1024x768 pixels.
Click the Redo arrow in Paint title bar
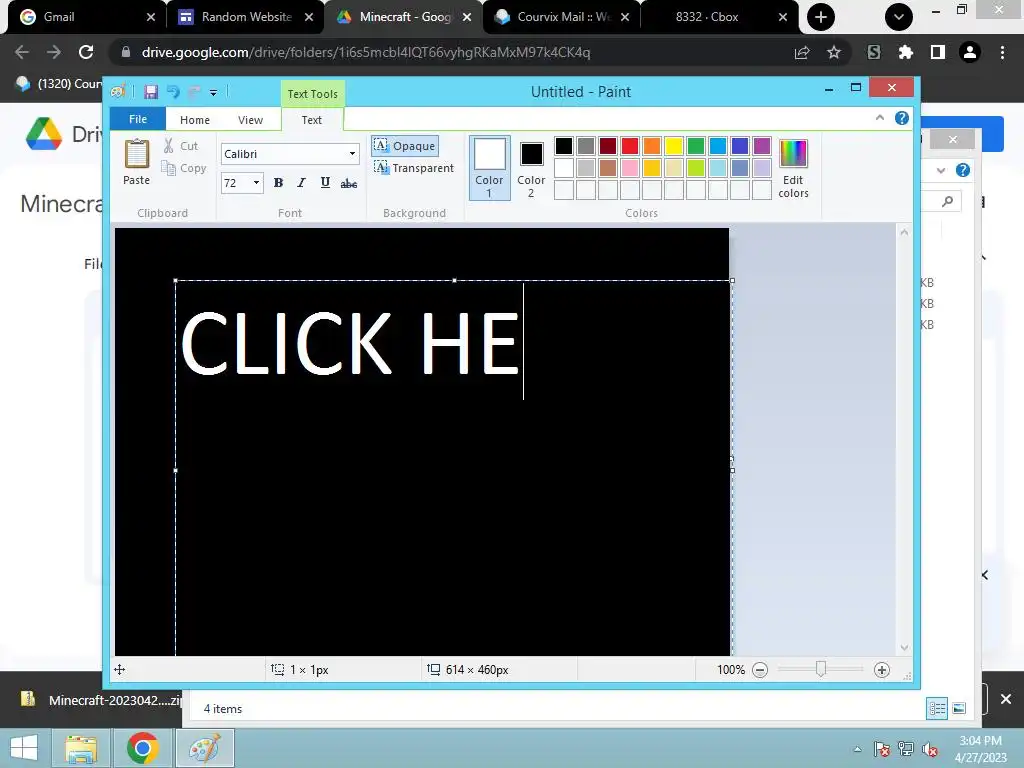tap(194, 92)
